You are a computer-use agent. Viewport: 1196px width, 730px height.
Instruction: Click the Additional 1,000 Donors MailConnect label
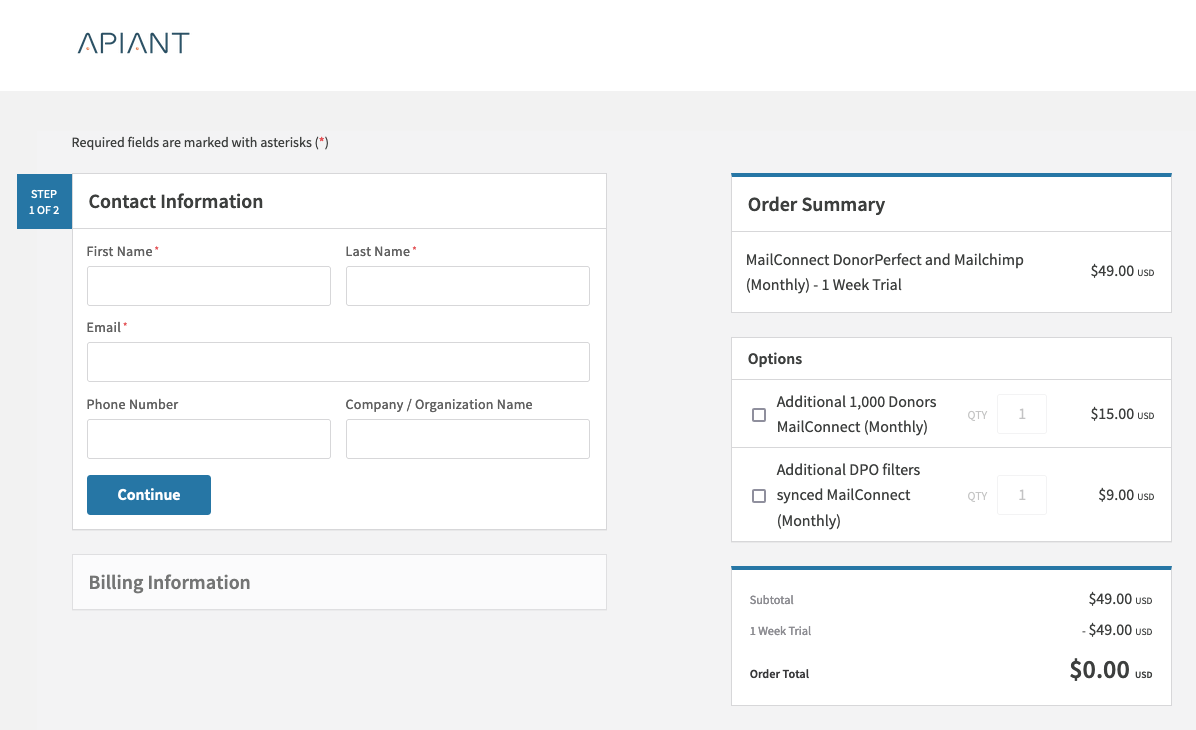coord(856,414)
